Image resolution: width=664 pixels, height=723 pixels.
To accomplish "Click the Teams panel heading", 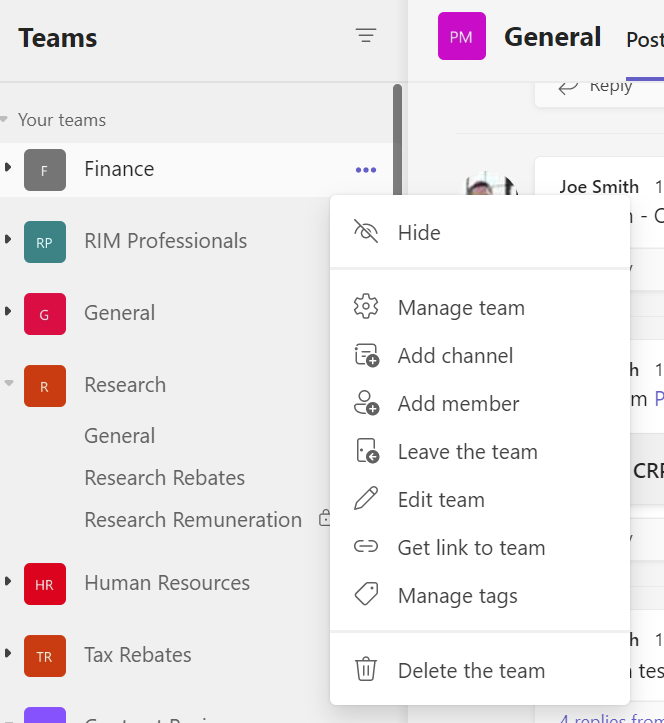I will [58, 38].
